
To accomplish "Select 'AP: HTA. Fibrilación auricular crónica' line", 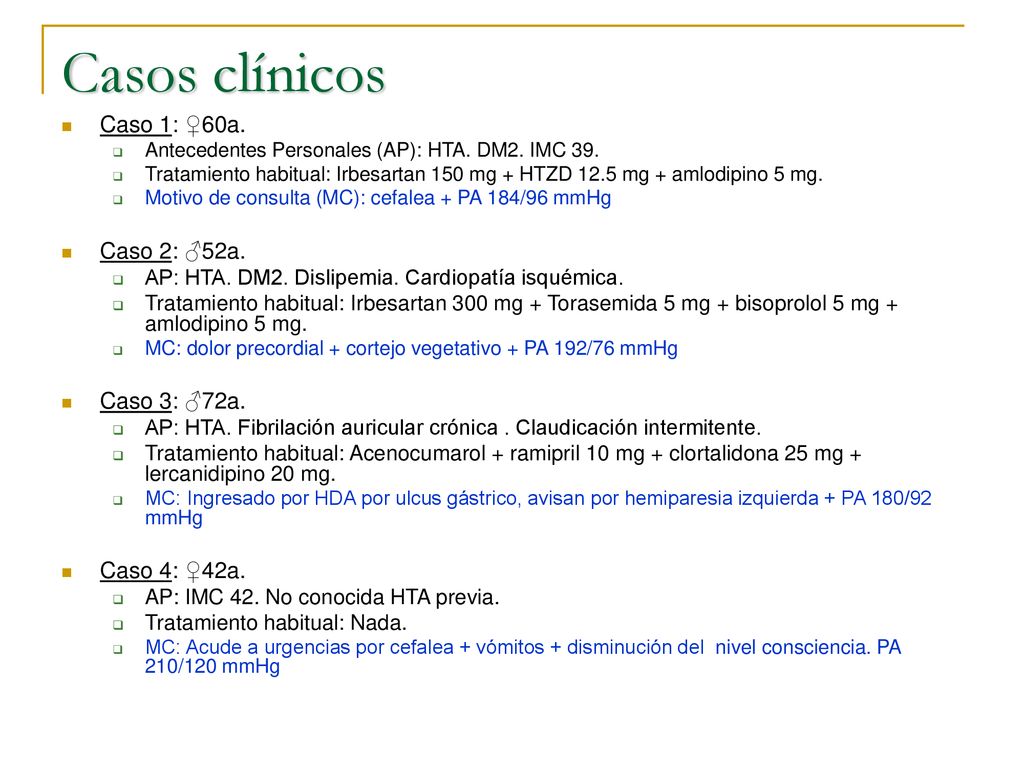I will tap(453, 428).
